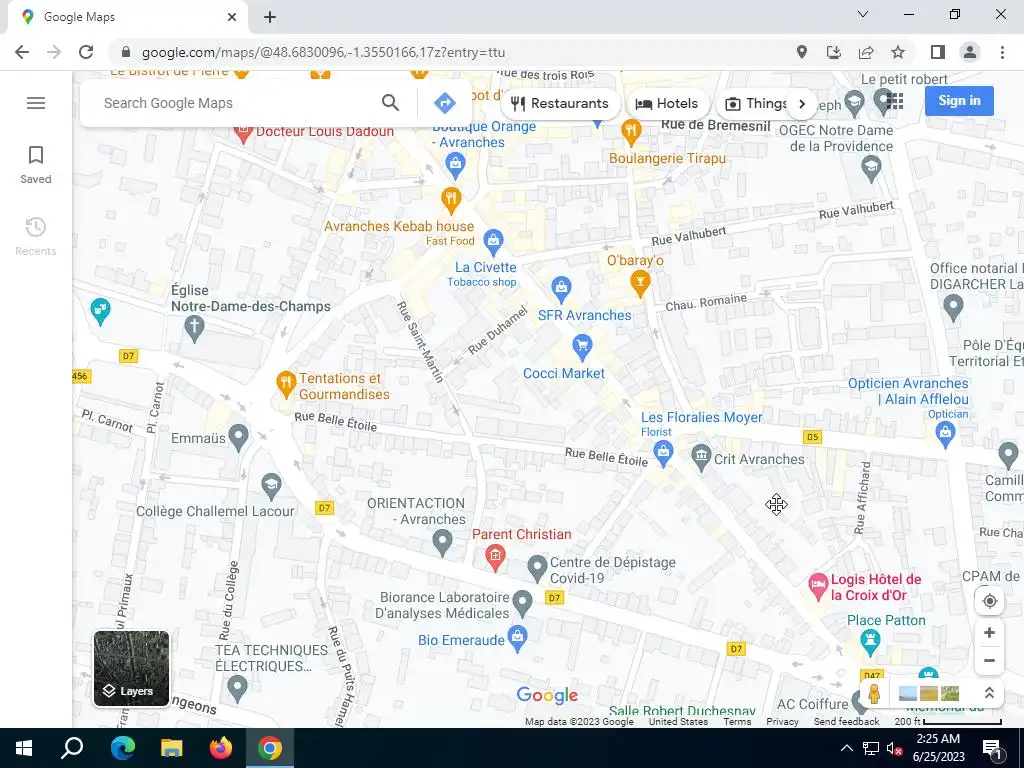Click the Crit Avranches museum-style pin

coord(701,458)
